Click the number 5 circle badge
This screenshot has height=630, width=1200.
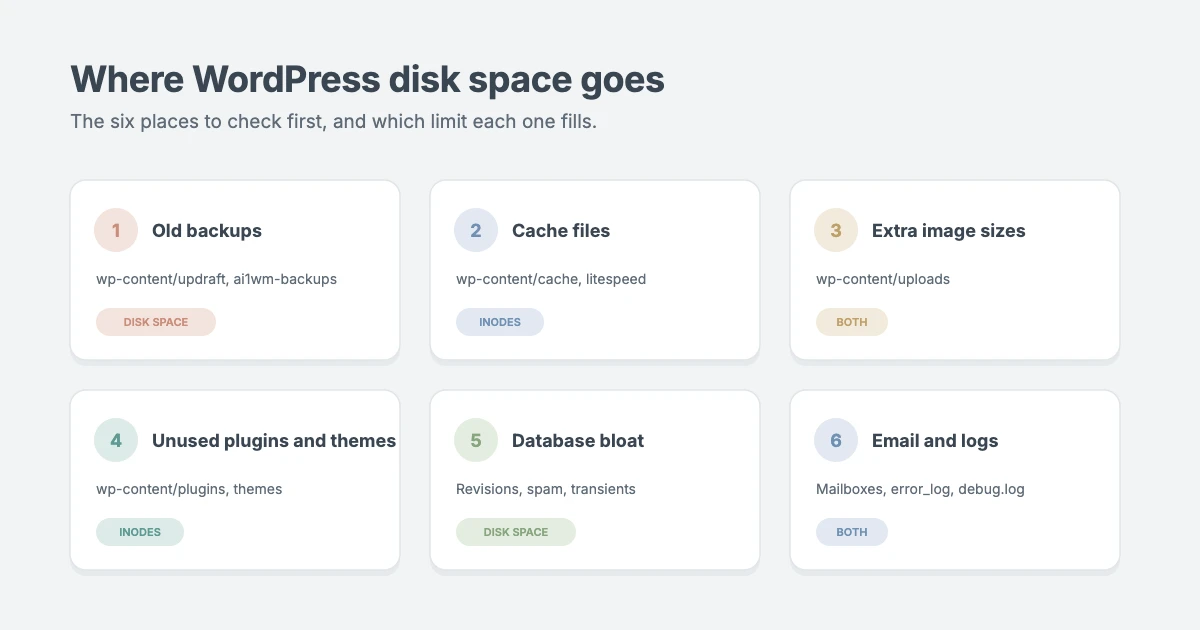click(x=476, y=440)
